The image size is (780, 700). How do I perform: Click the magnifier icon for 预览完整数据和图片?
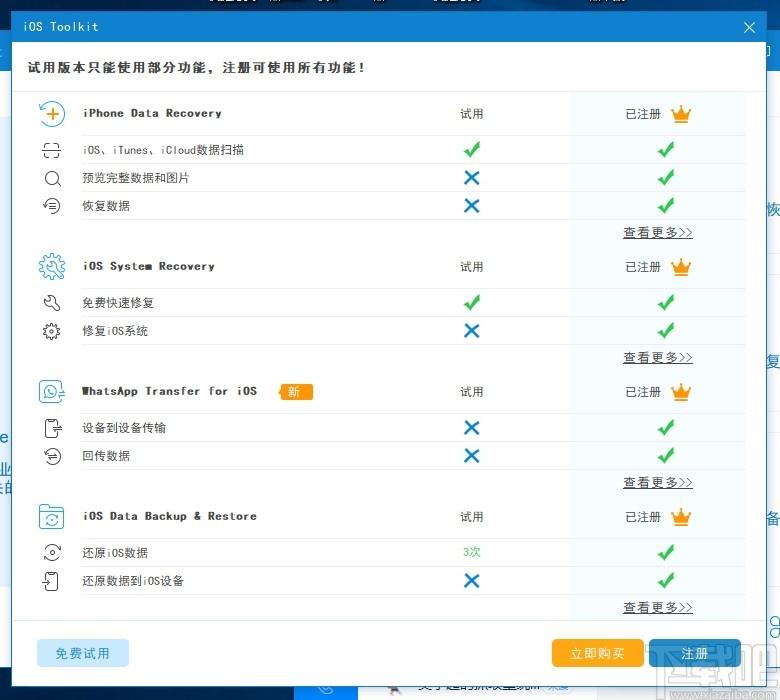click(x=52, y=178)
